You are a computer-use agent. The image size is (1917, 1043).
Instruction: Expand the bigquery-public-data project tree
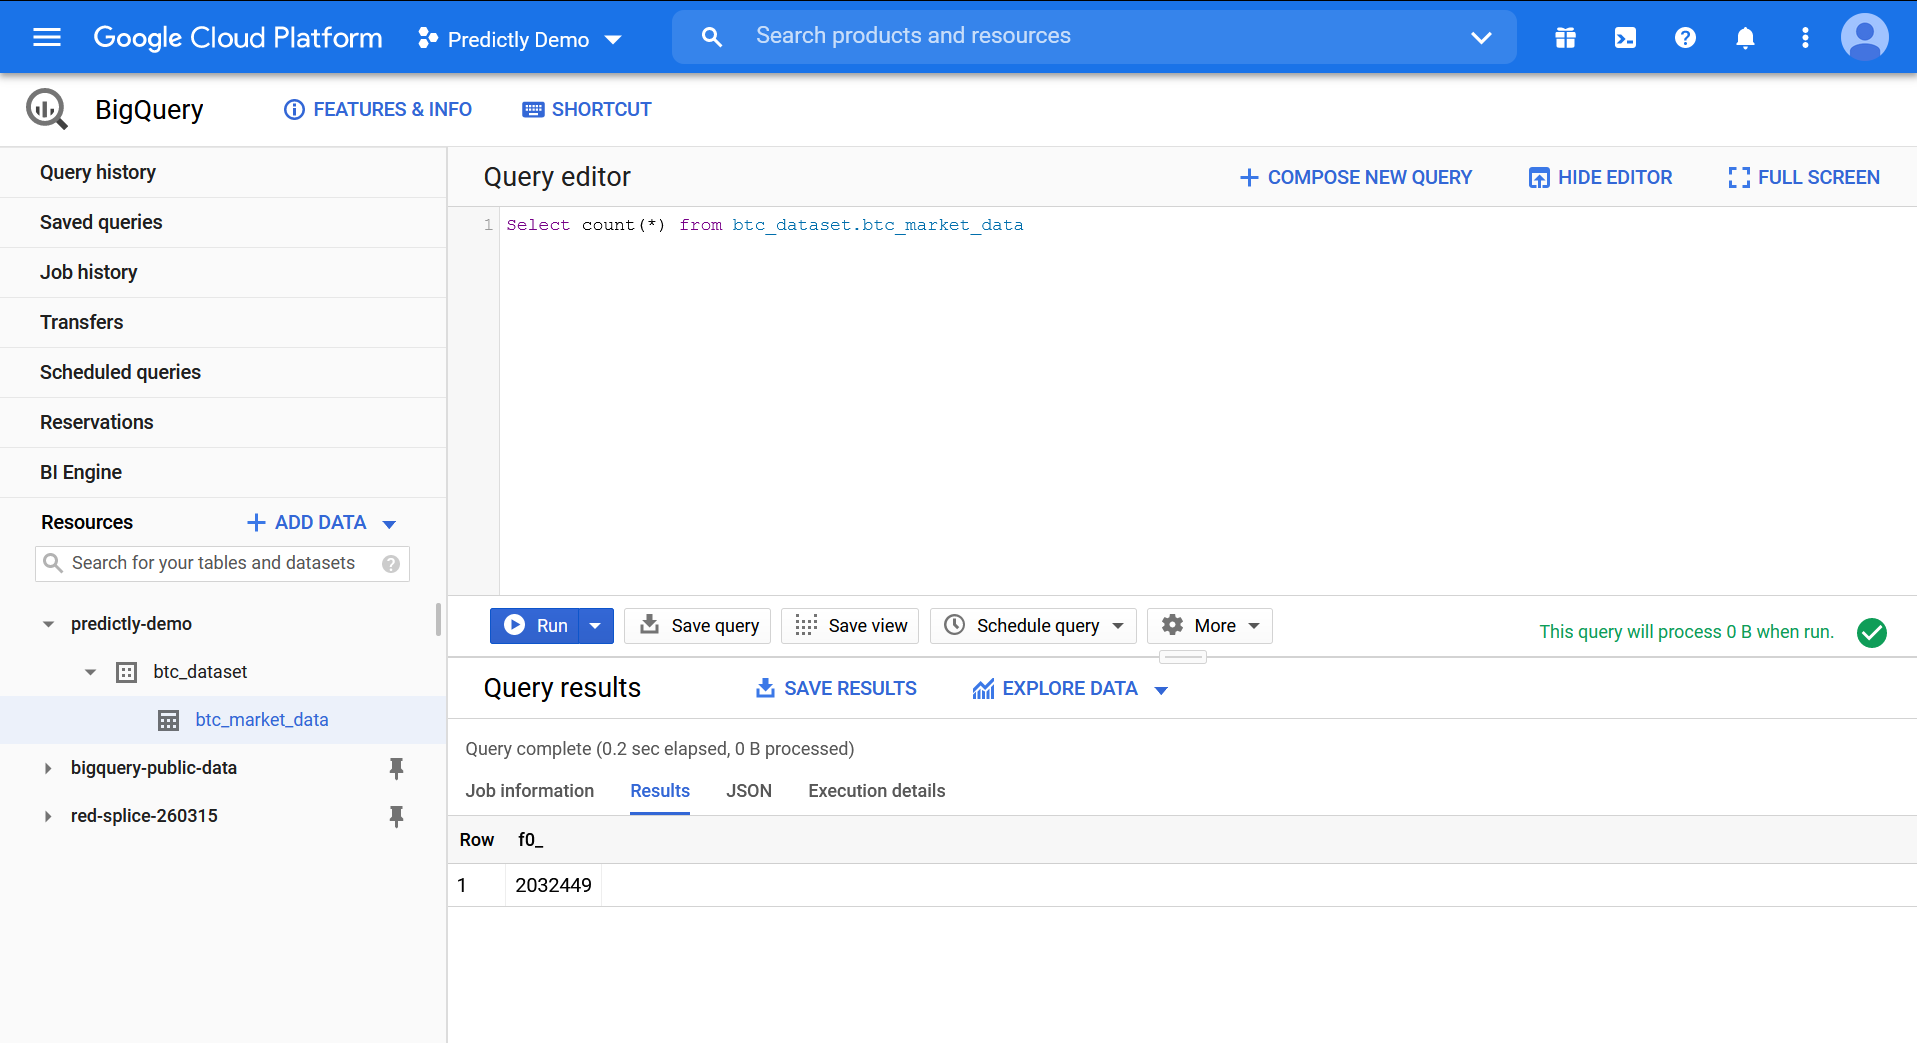(x=48, y=768)
